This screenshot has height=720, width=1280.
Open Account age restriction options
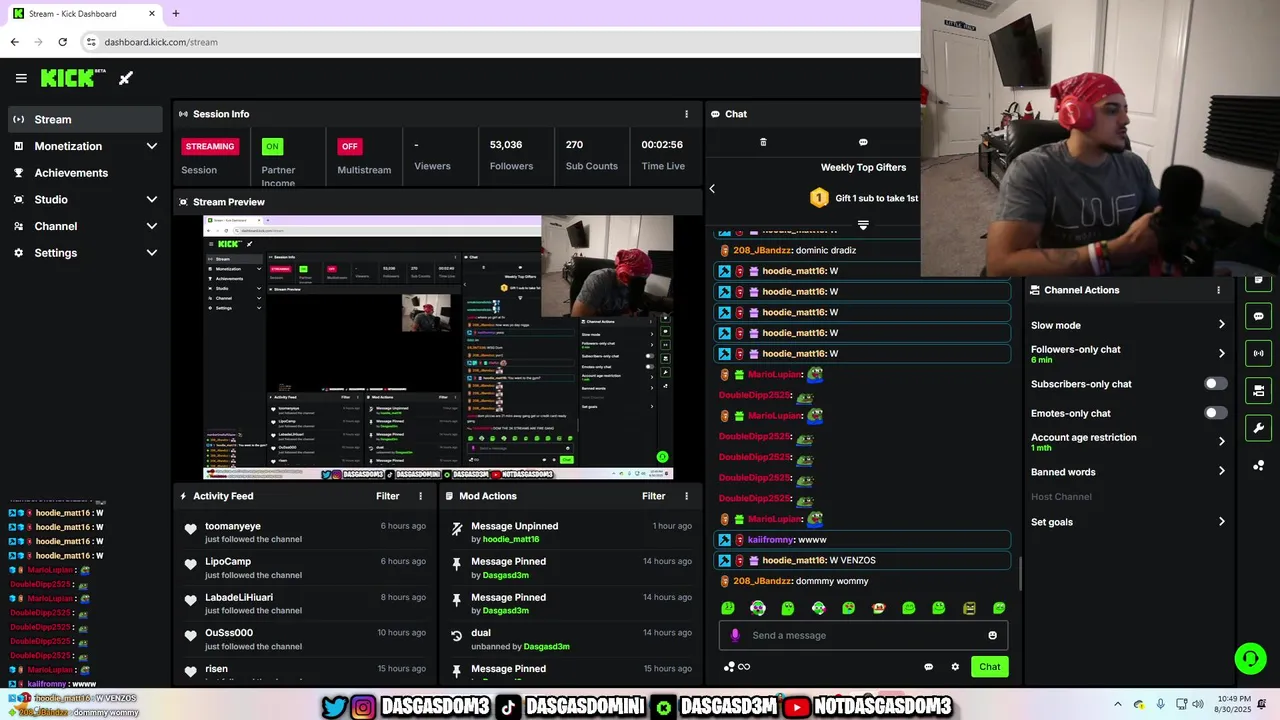[x=1221, y=441]
